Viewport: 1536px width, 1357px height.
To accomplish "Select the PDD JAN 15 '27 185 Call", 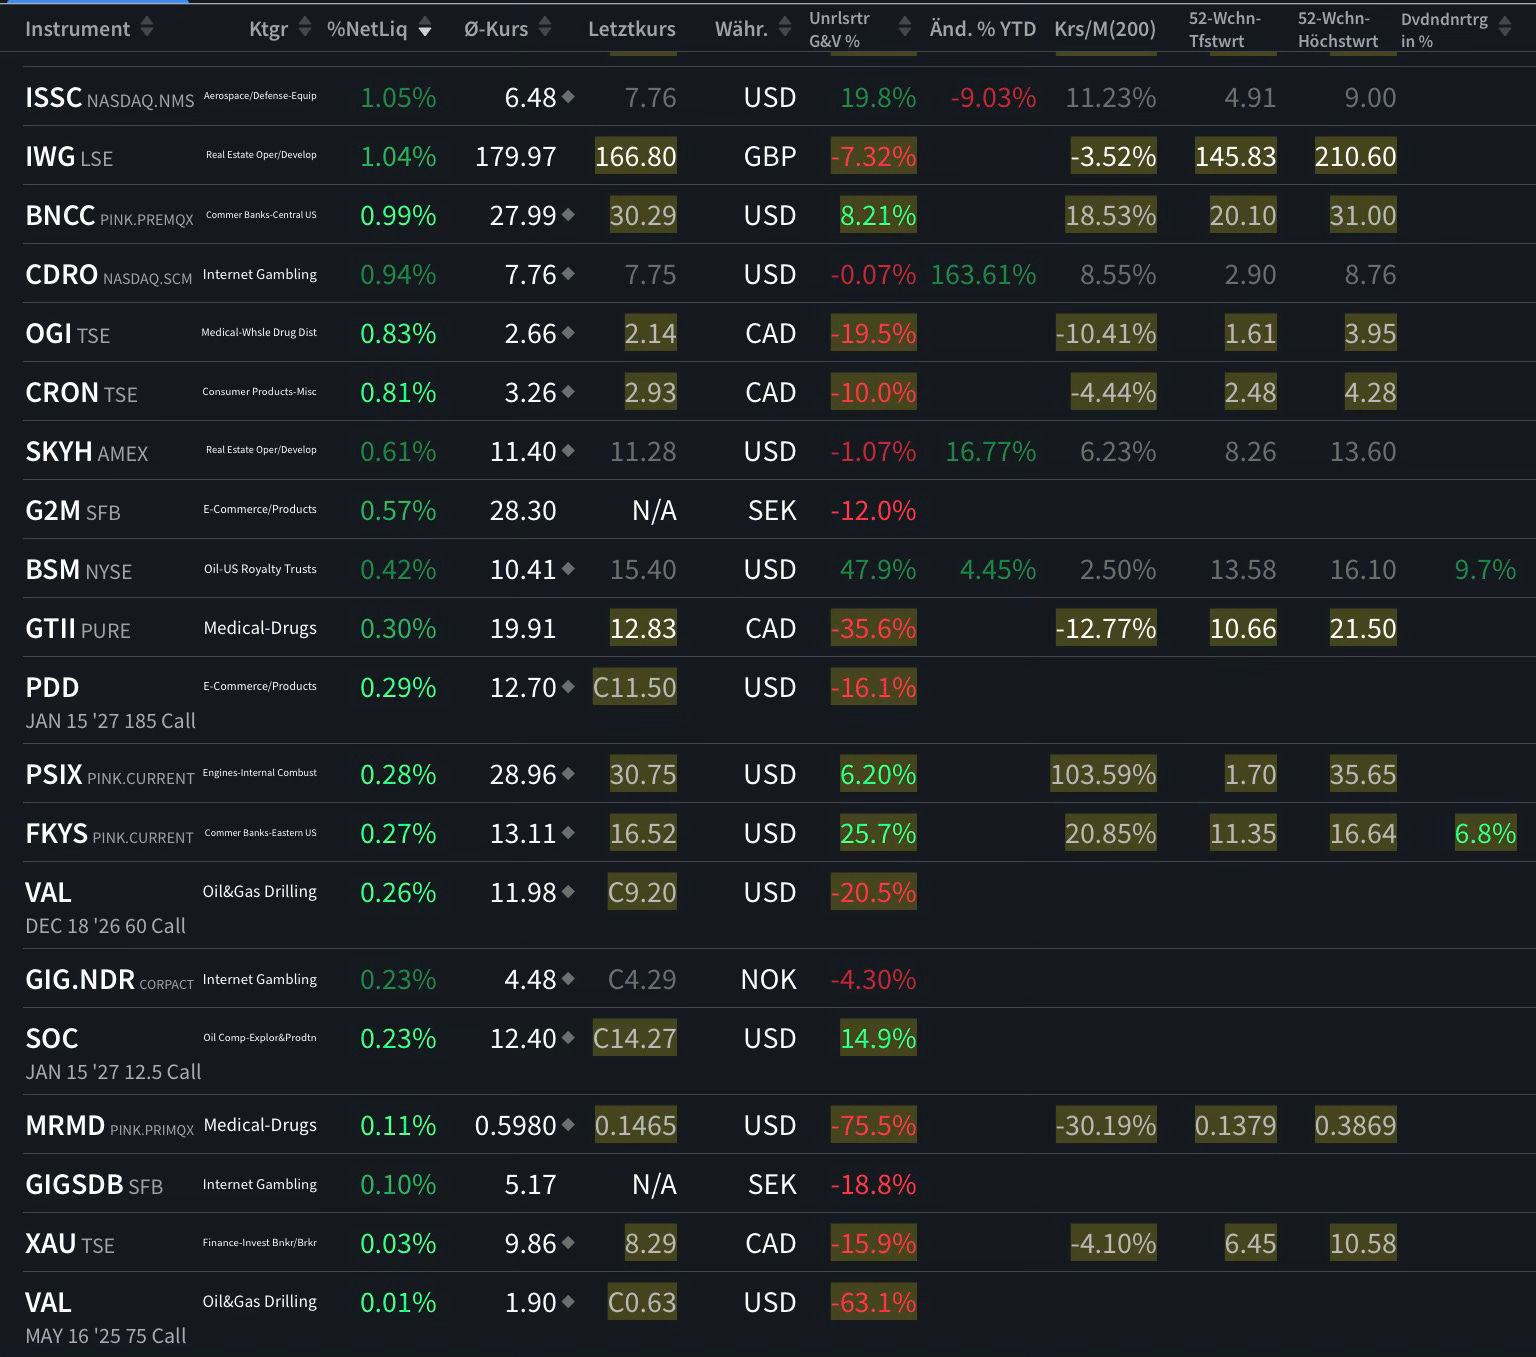I will pyautogui.click(x=110, y=703).
